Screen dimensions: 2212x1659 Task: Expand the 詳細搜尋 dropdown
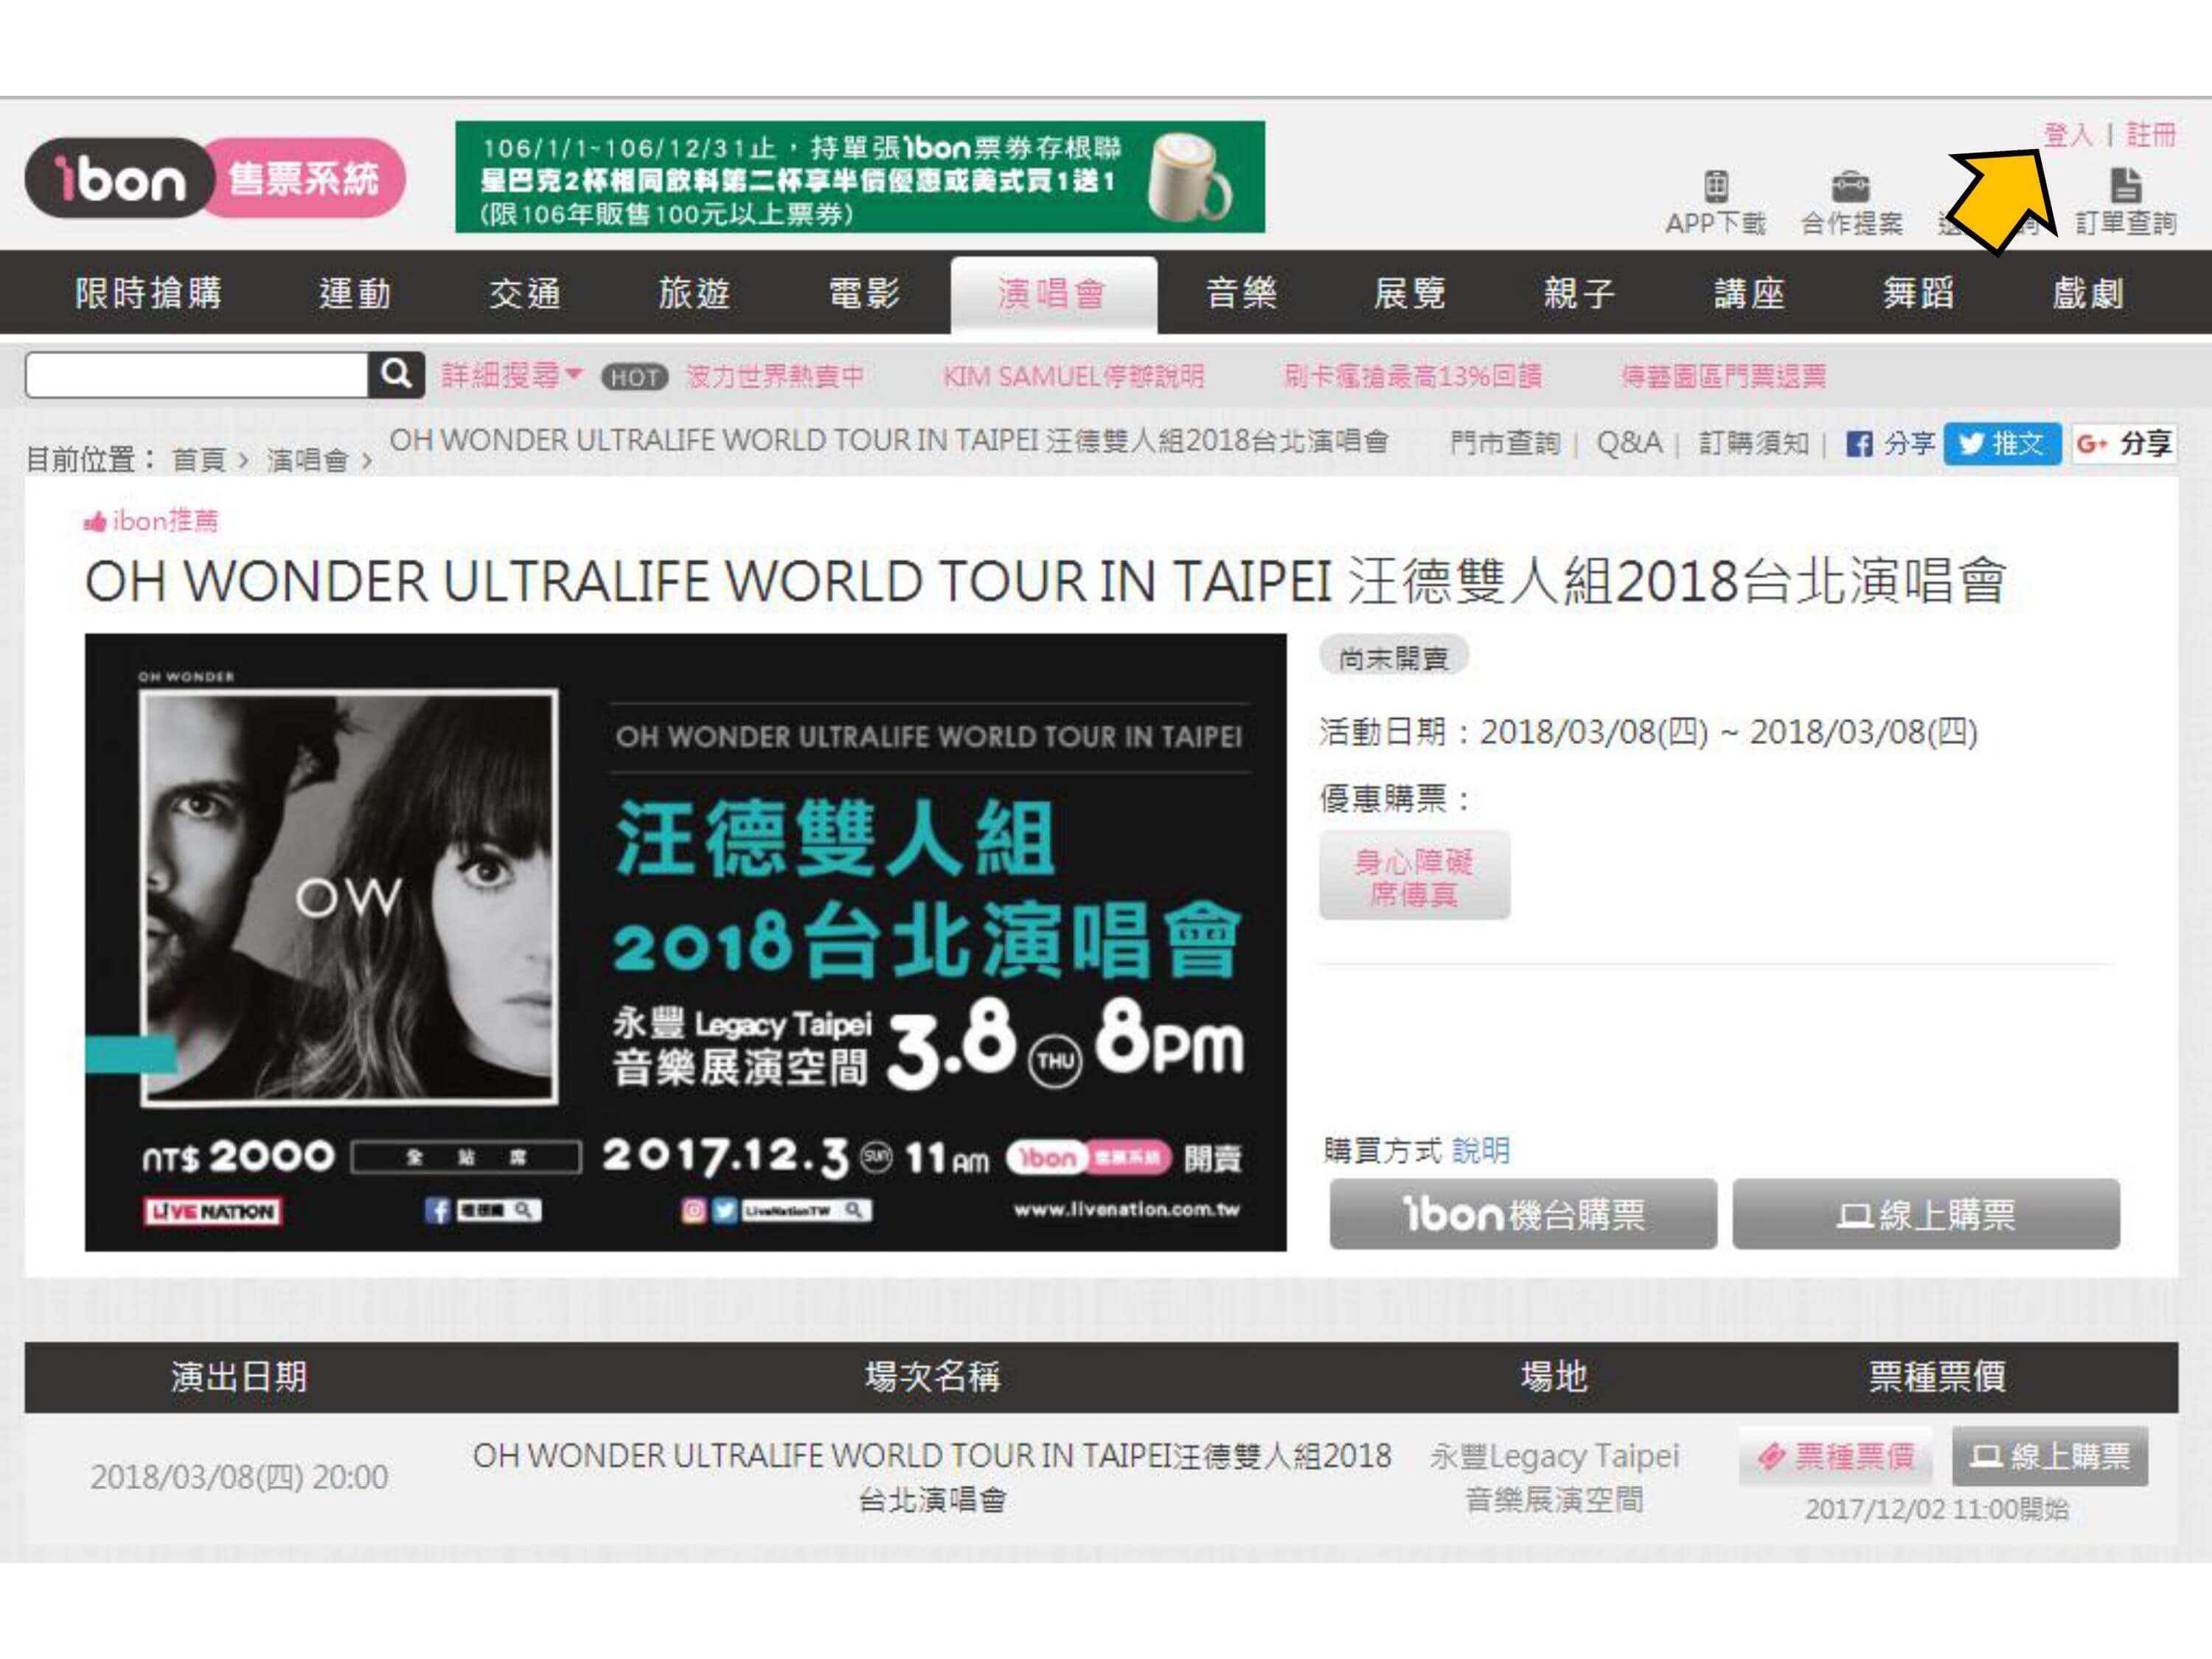(511, 376)
